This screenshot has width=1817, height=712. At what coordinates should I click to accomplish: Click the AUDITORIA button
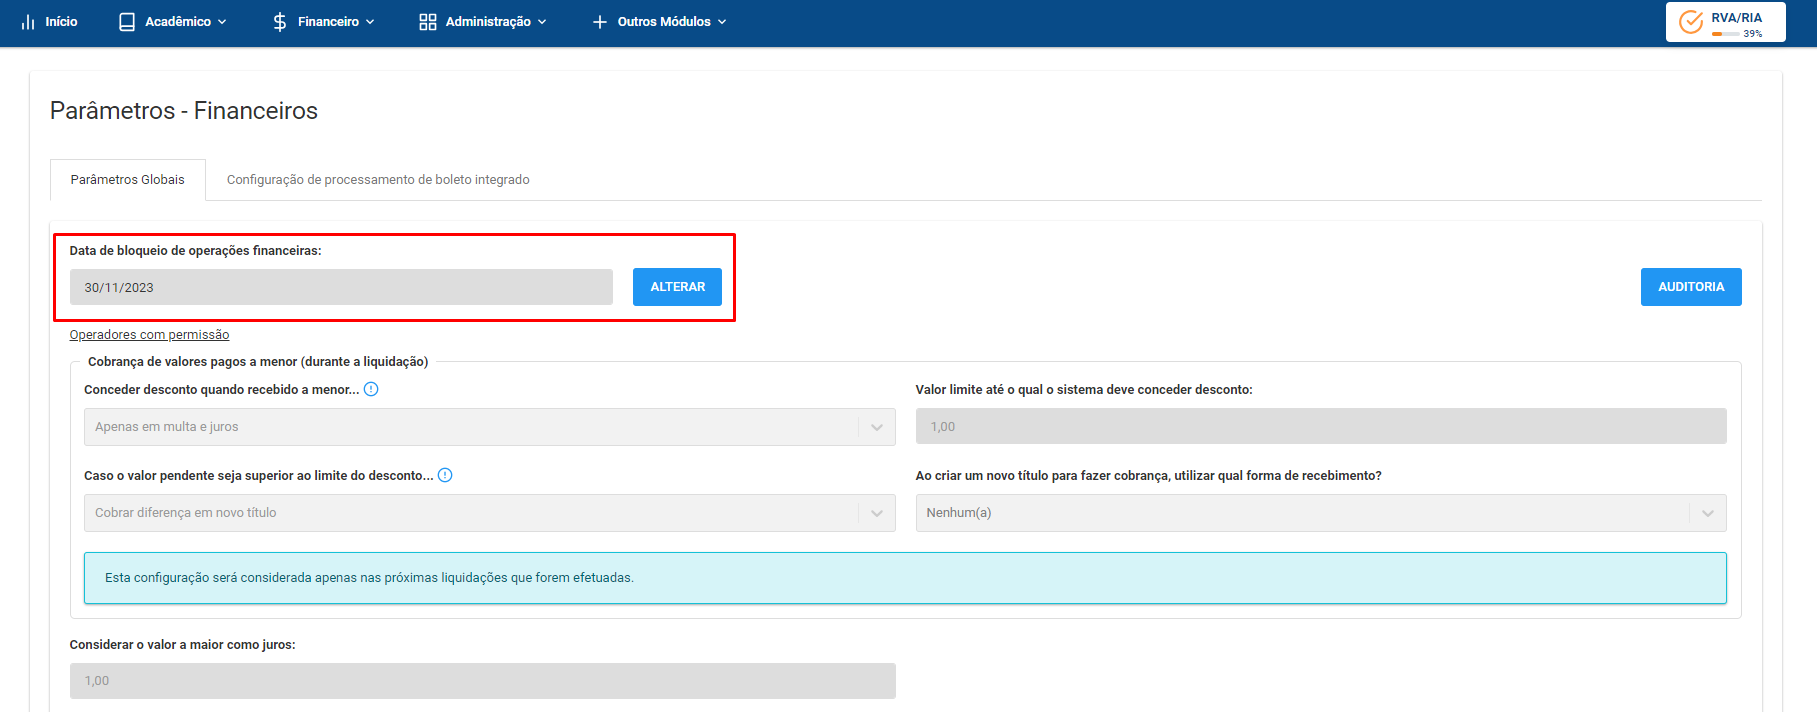pos(1691,287)
